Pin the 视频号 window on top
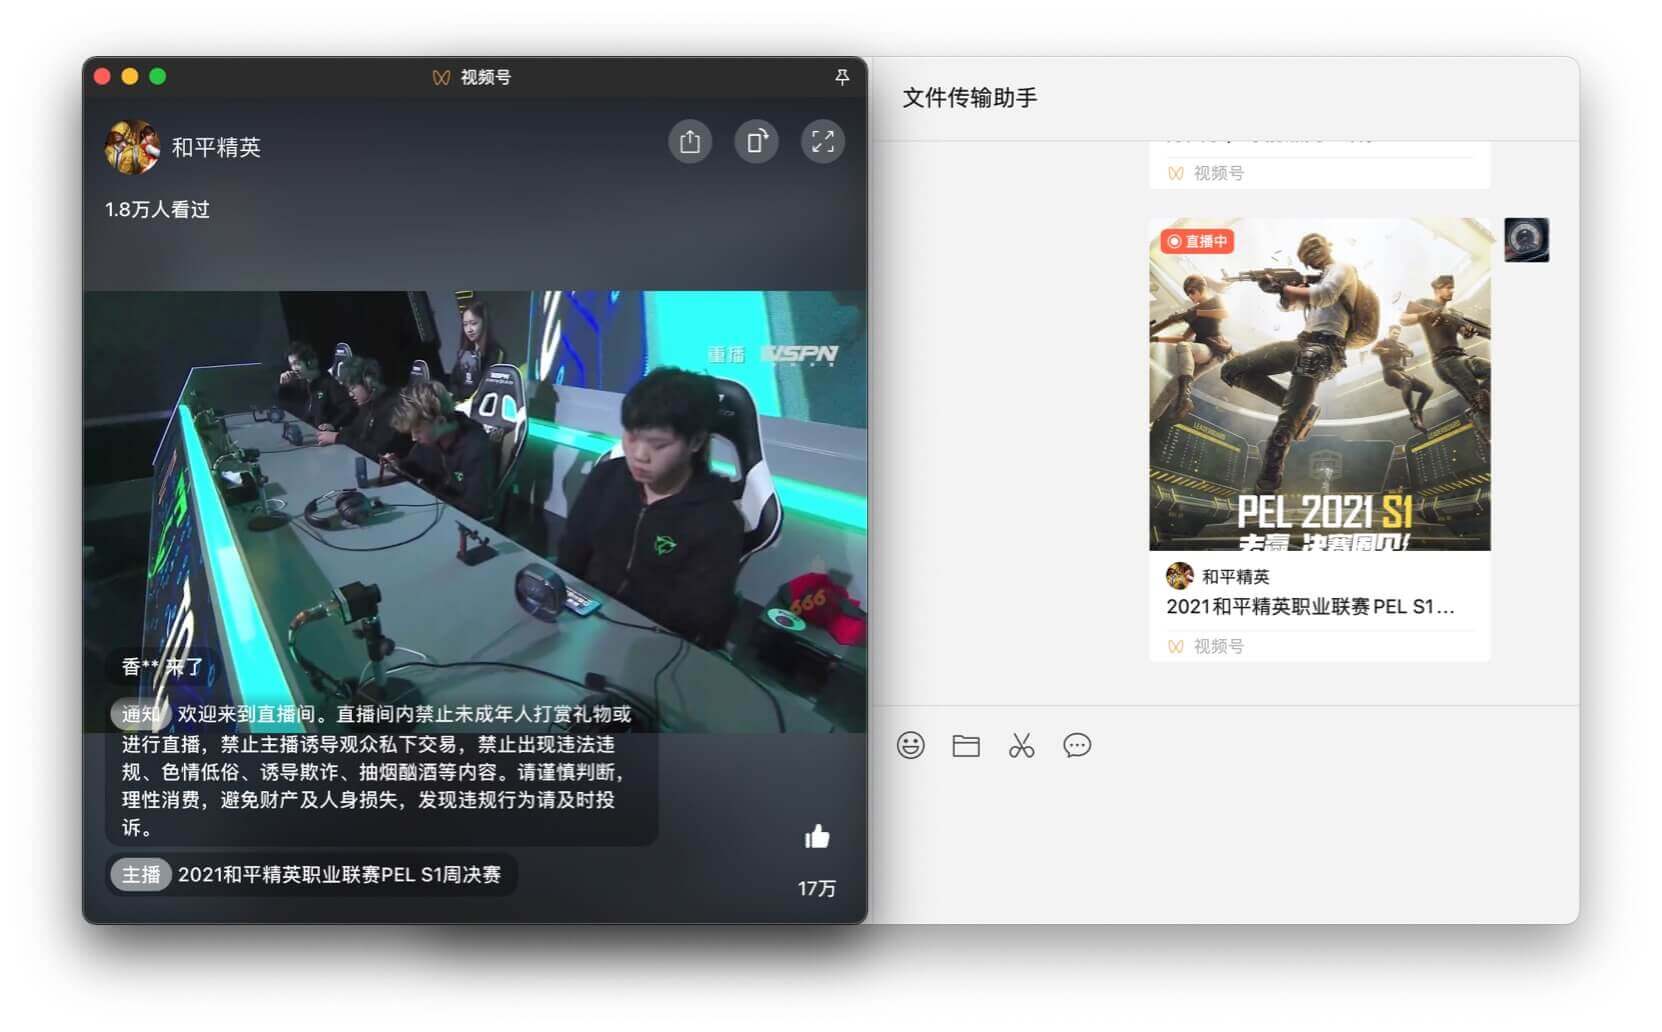The image size is (1662, 1032). click(x=842, y=77)
